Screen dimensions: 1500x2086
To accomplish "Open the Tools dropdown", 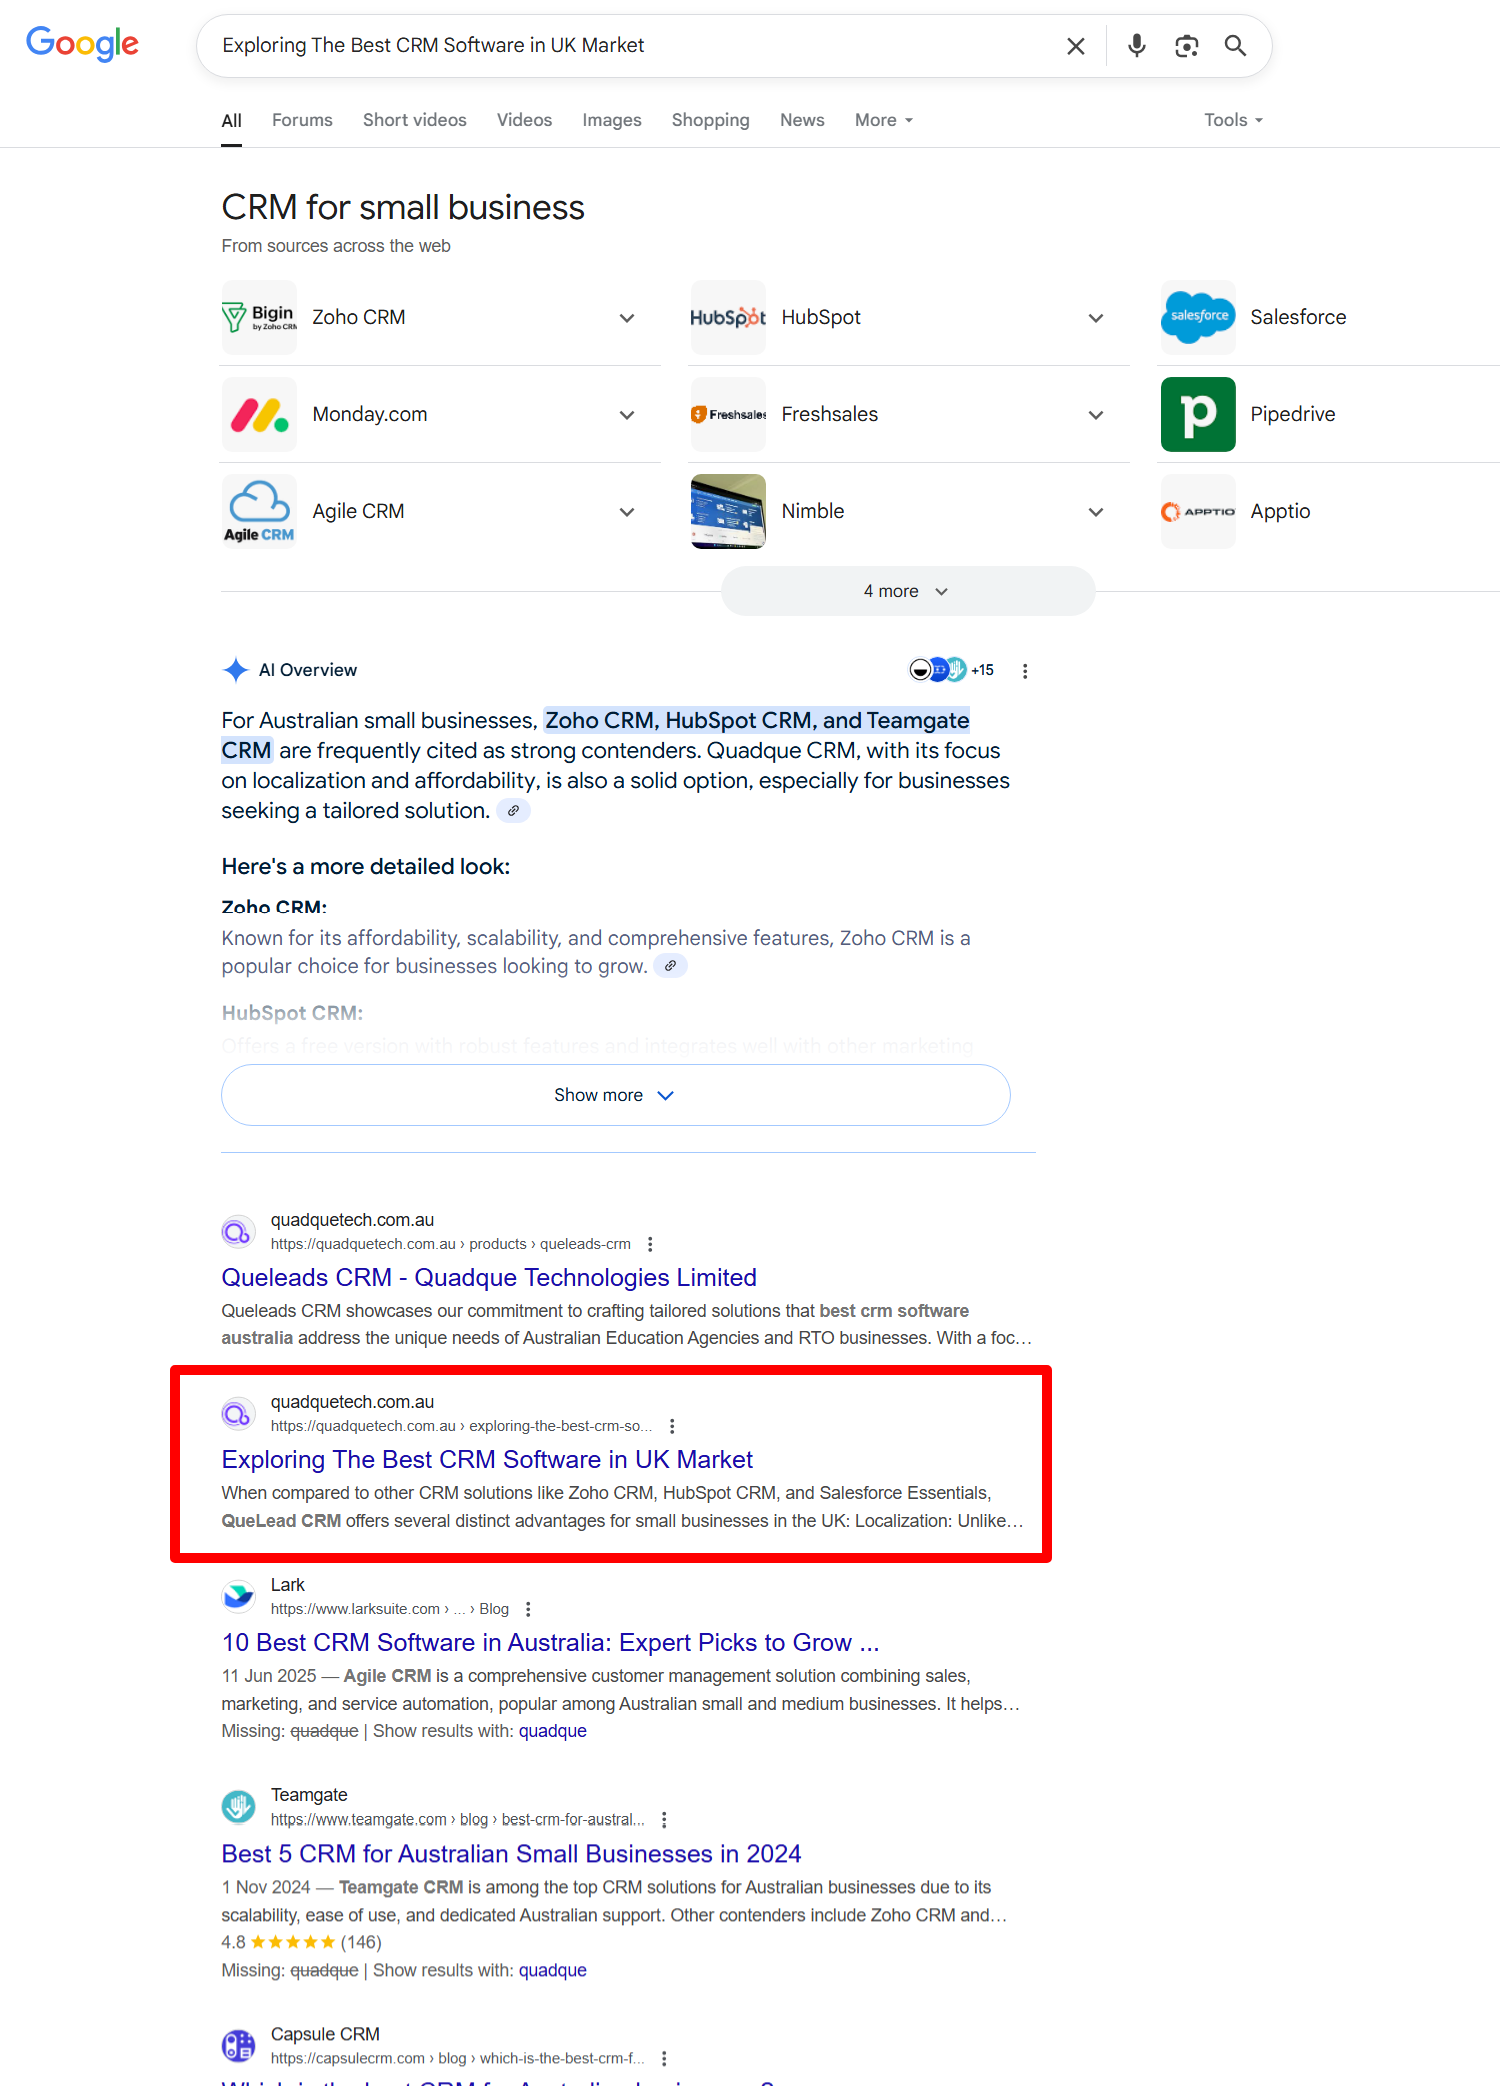I will [1233, 120].
